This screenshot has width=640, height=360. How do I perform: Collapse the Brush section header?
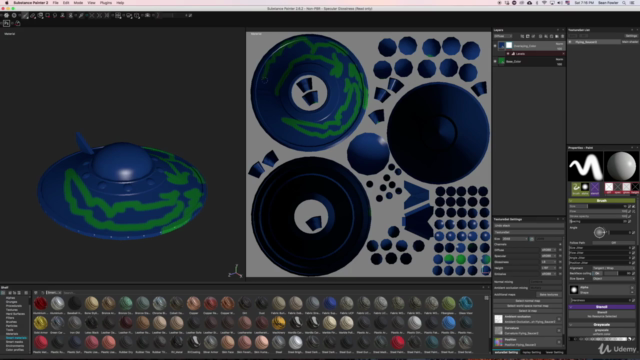tap(602, 200)
